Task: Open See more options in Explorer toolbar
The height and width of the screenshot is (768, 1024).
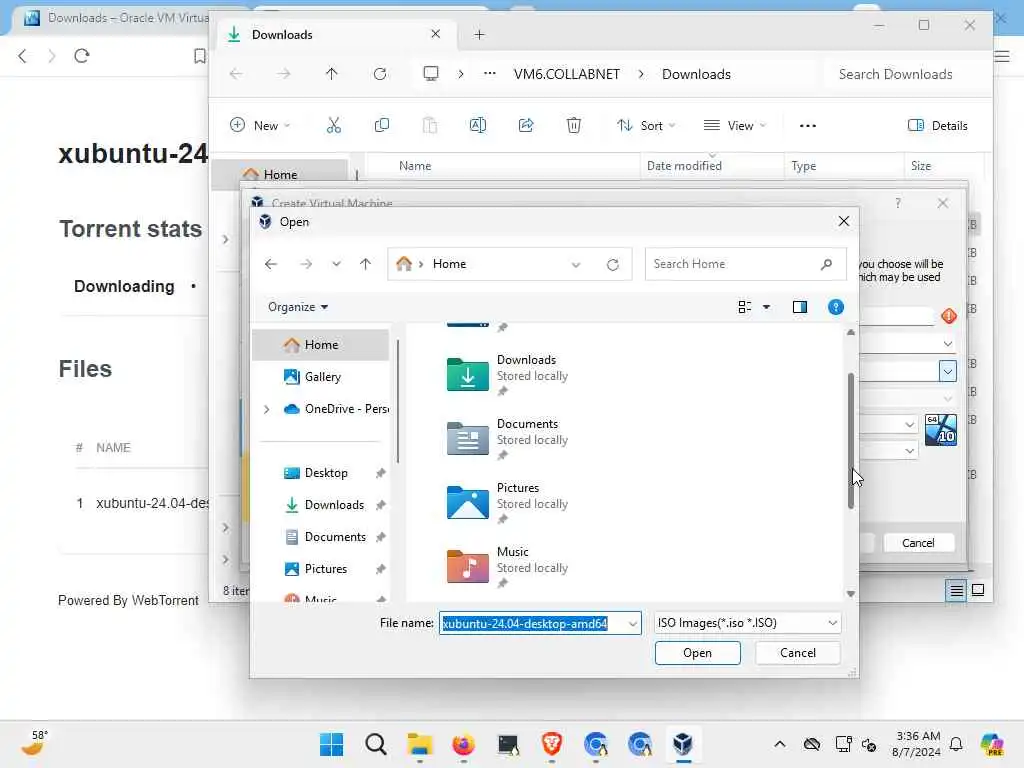Action: (x=808, y=125)
